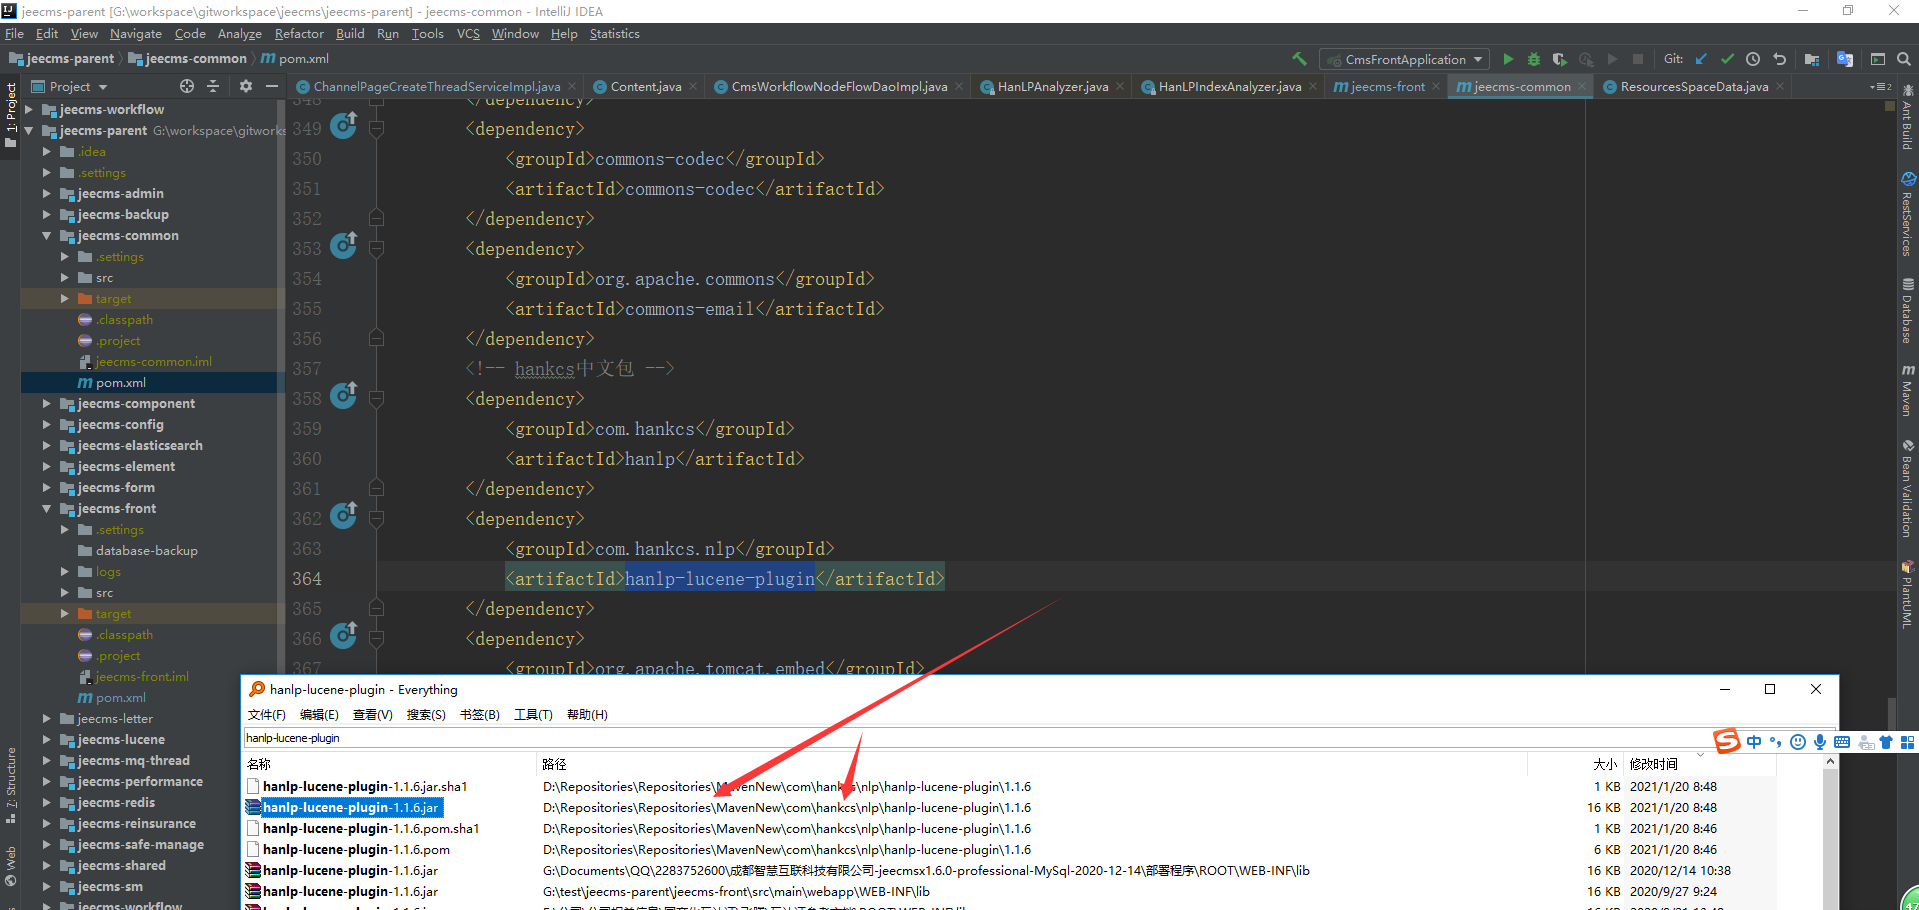Collapse the jeecms-common module tree

[47, 236]
